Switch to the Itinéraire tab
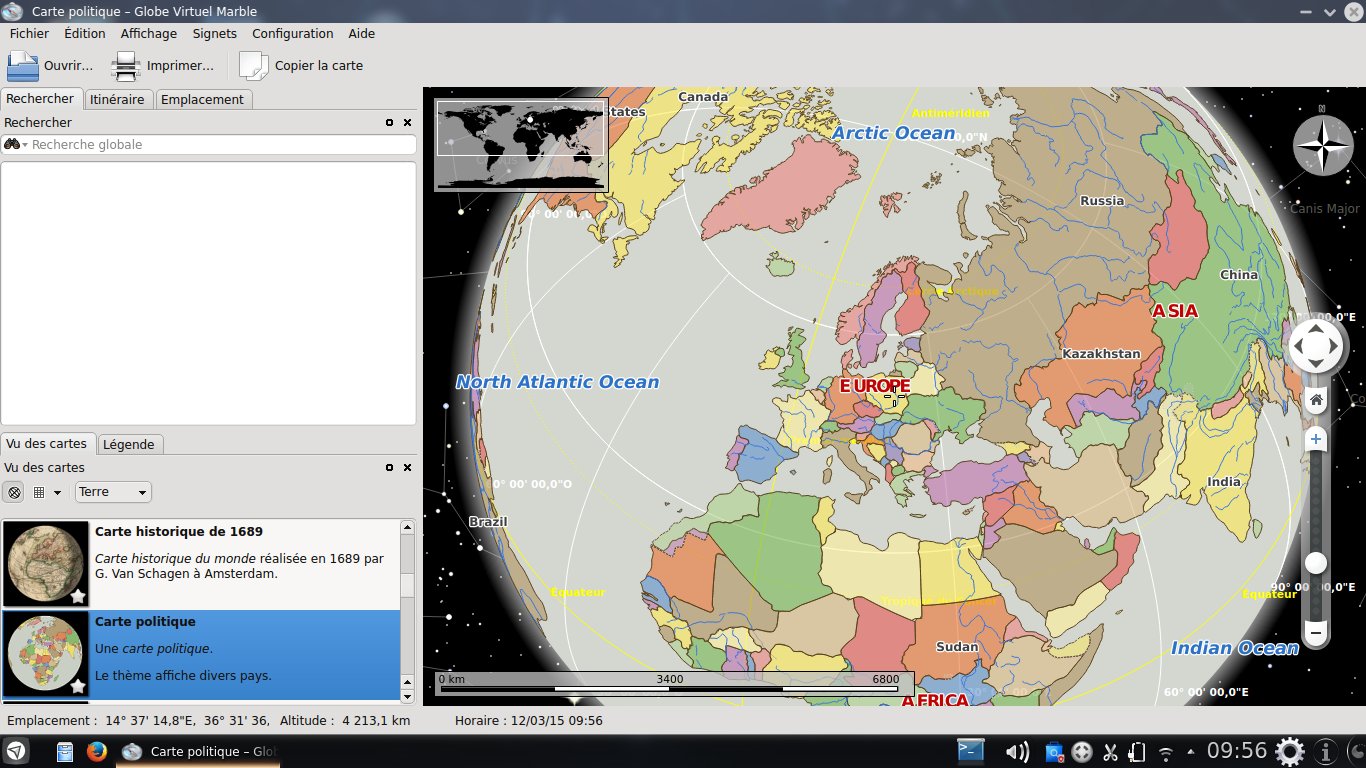 pyautogui.click(x=117, y=99)
